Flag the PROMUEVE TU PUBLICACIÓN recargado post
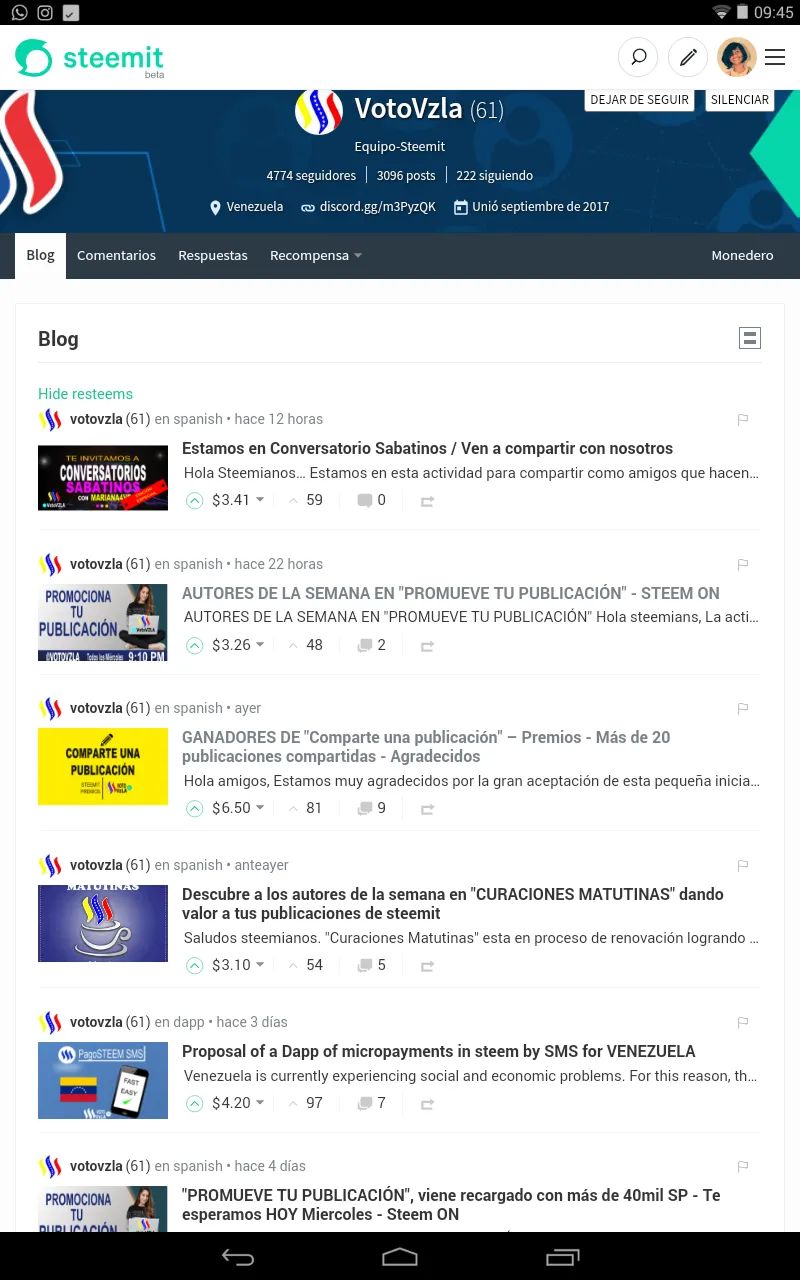The image size is (800, 1280). 743,1166
